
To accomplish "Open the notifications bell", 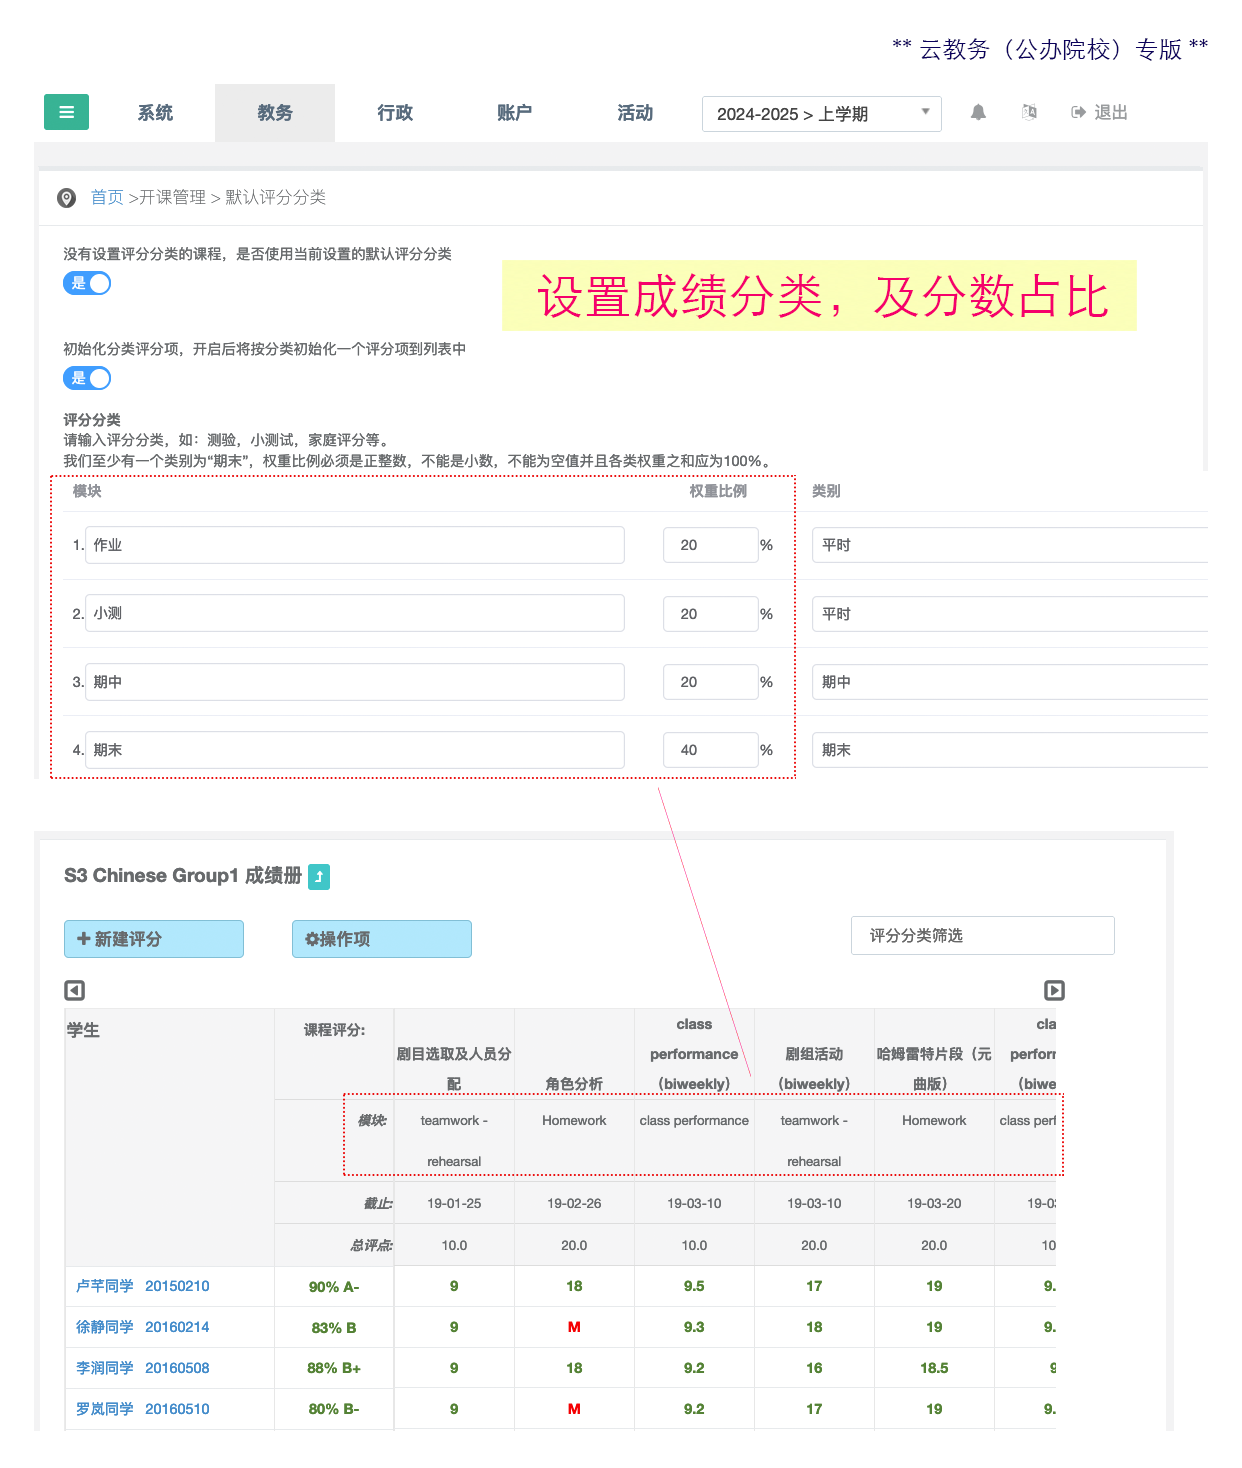I will pyautogui.click(x=978, y=112).
